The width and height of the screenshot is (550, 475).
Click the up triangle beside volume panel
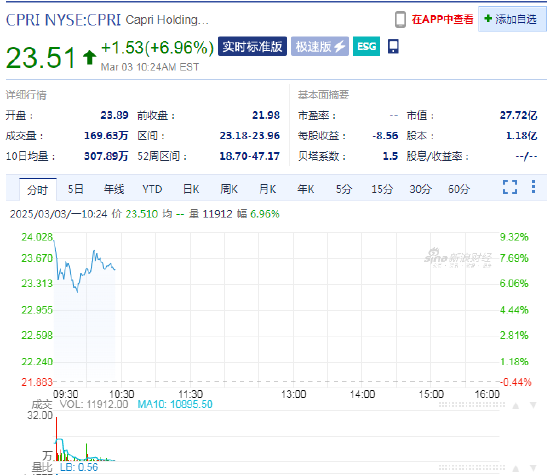[516, 406]
